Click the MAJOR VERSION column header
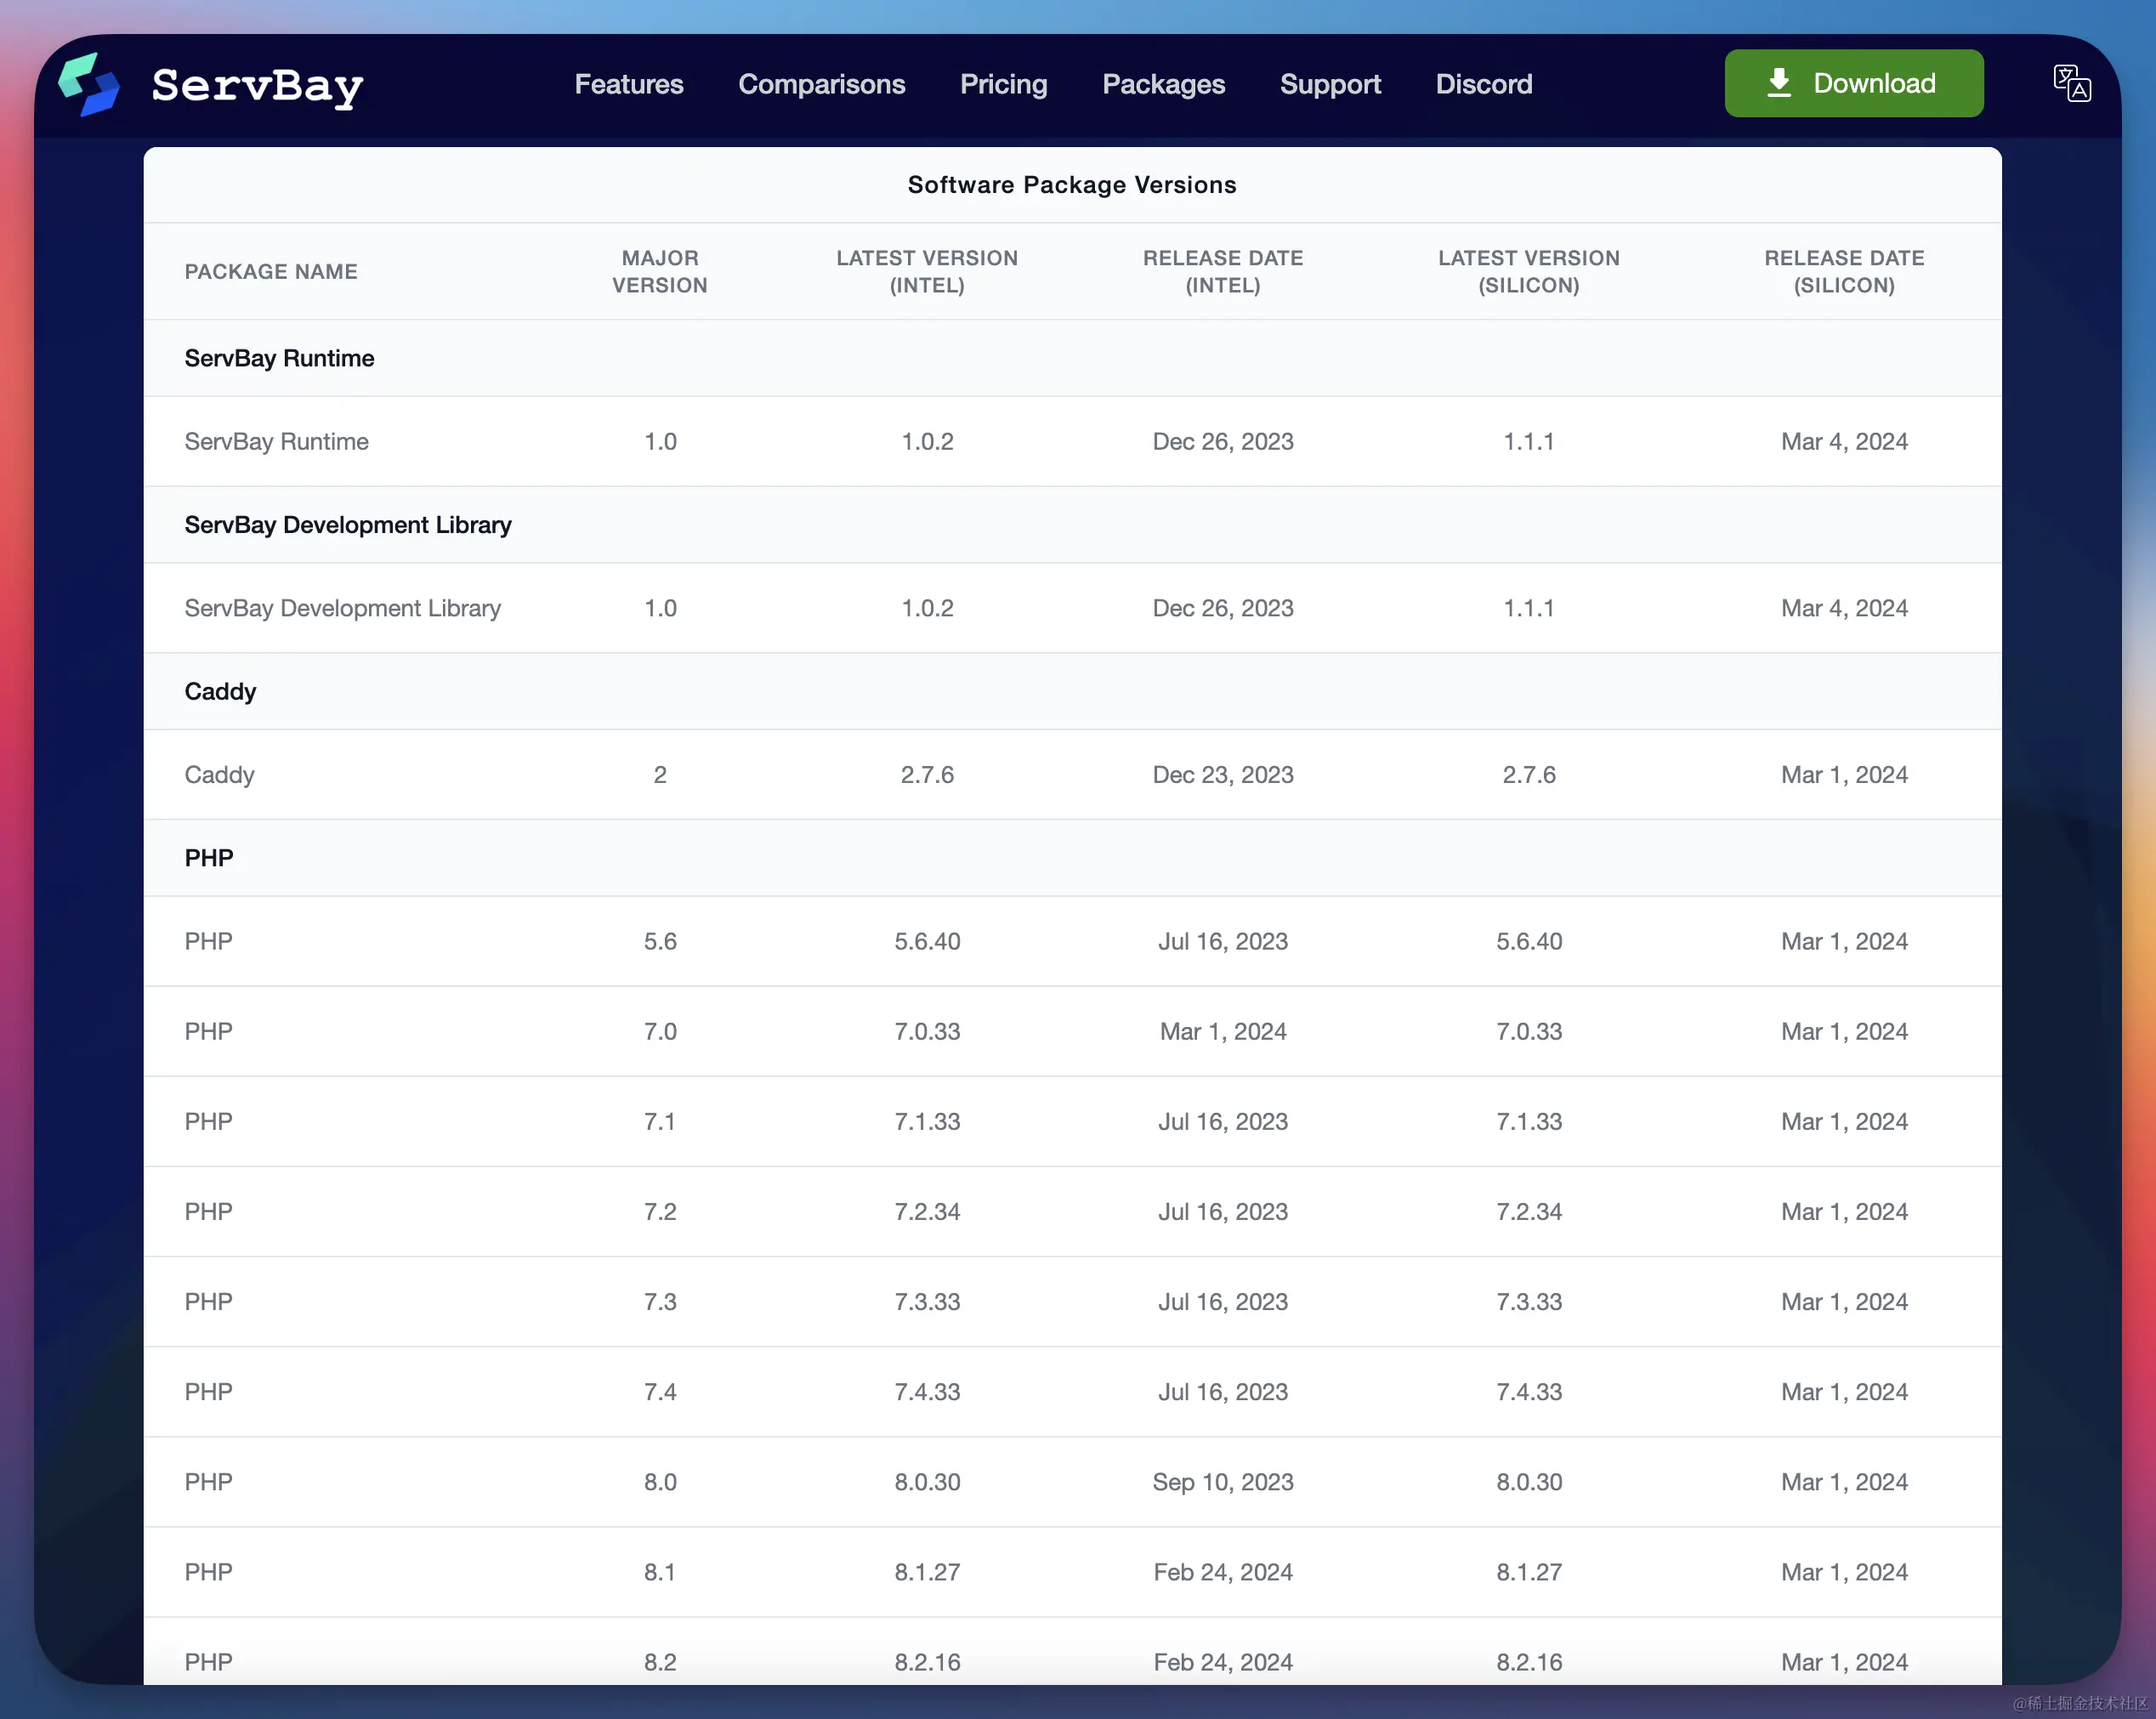The height and width of the screenshot is (1719, 2156). click(660, 271)
